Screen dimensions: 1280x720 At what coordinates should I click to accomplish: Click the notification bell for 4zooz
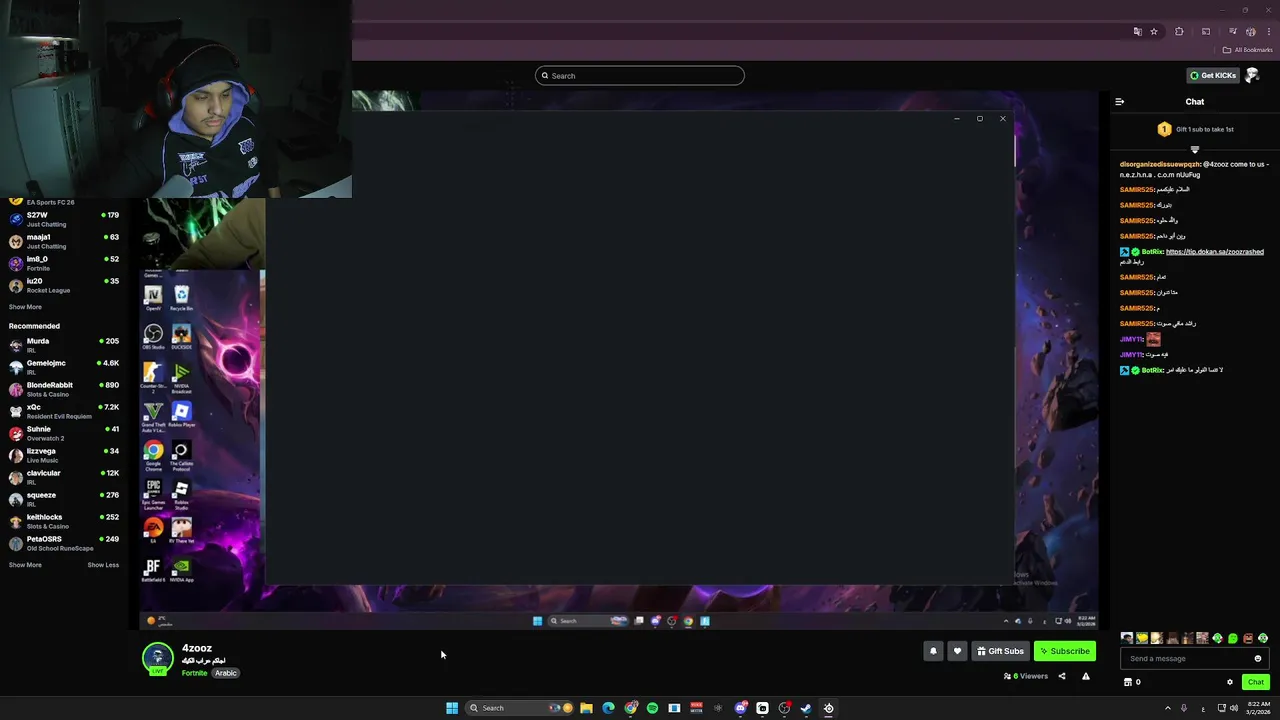pyautogui.click(x=933, y=651)
